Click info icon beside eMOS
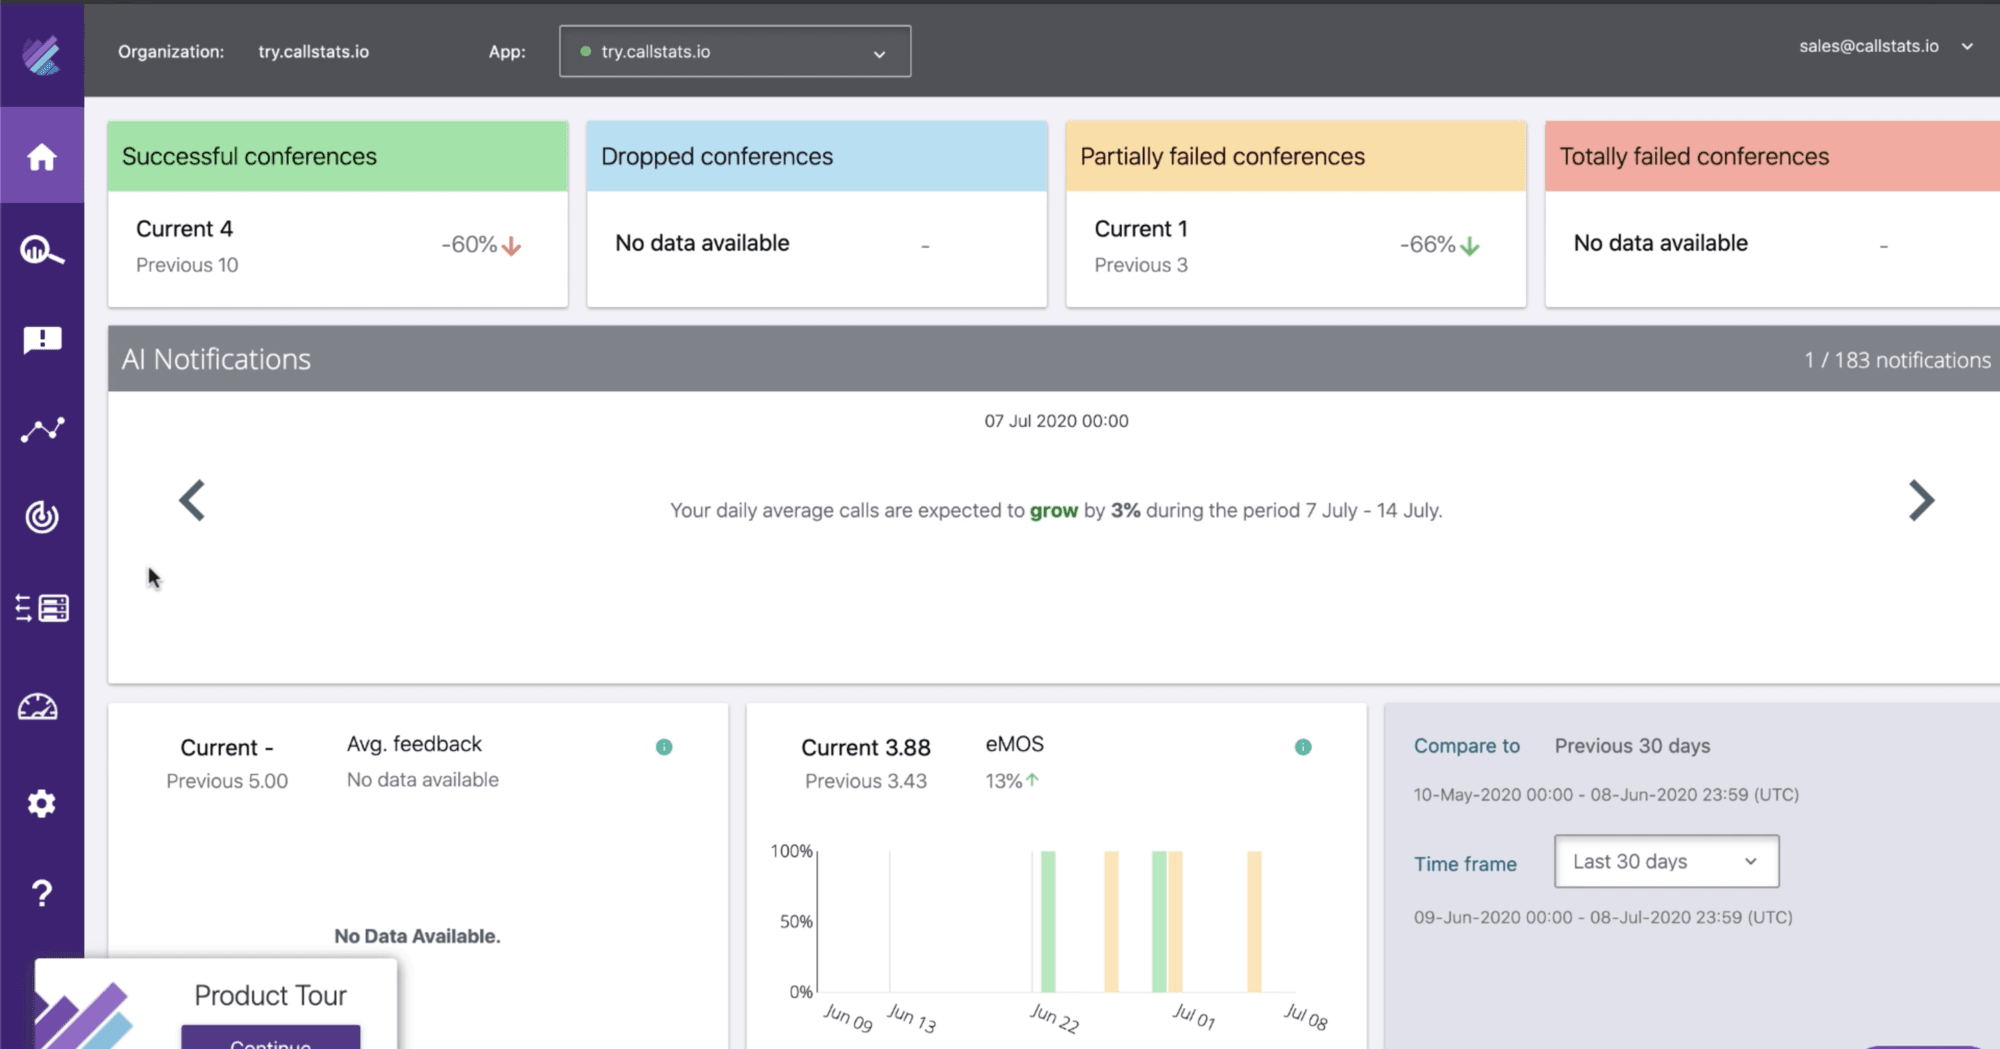This screenshot has width=2000, height=1049. [x=1303, y=747]
